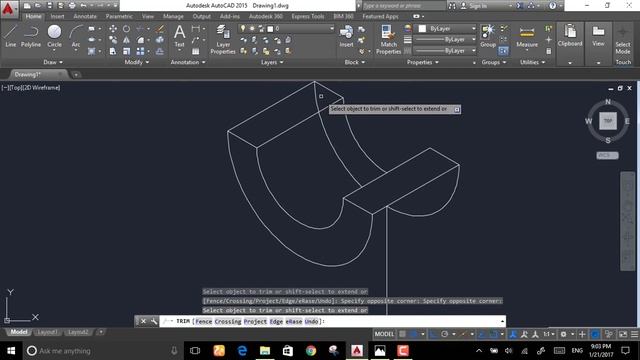Click the MODEL button in status bar

(x=384, y=334)
